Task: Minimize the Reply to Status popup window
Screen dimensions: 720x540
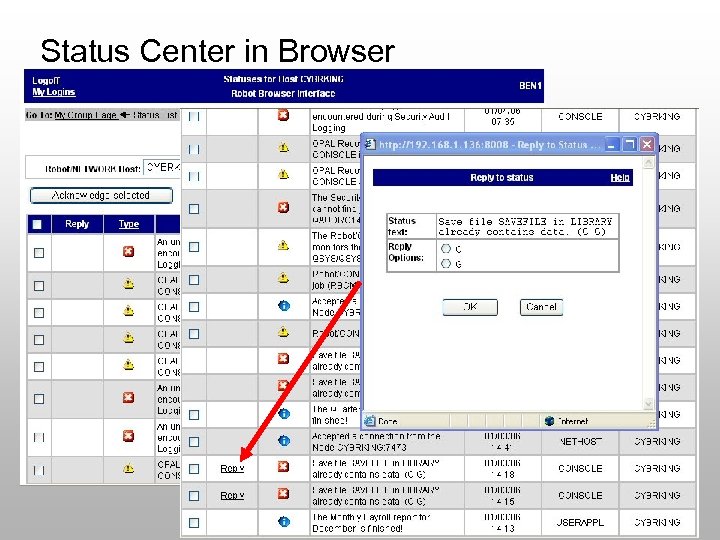Action: 611,145
